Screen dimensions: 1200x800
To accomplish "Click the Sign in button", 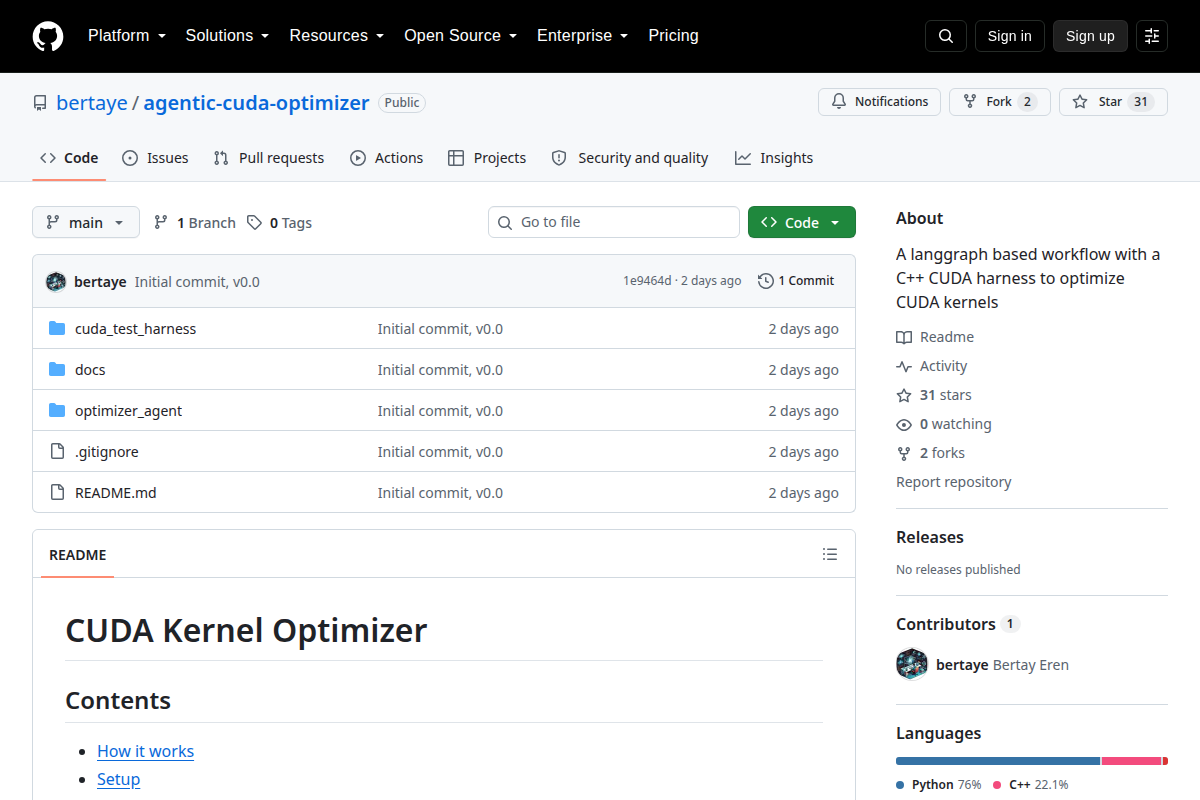I will [x=1009, y=36].
